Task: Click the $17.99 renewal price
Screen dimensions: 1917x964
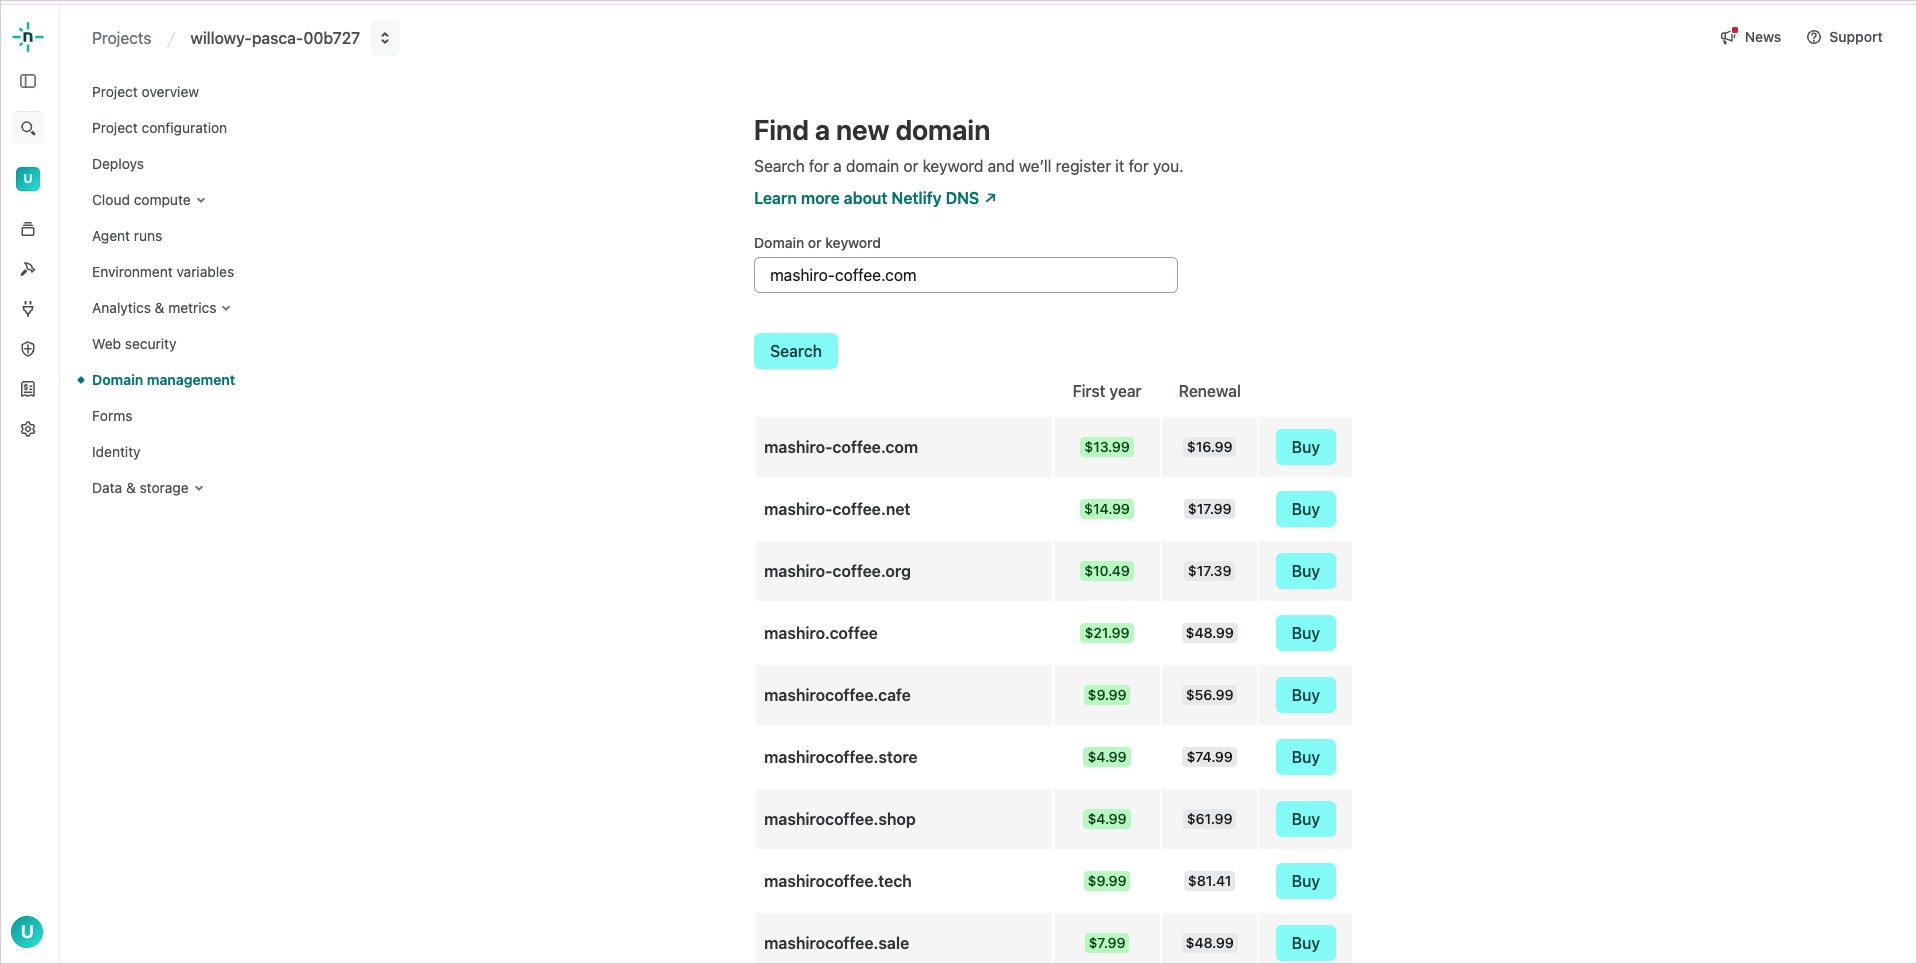Action: click(1209, 509)
